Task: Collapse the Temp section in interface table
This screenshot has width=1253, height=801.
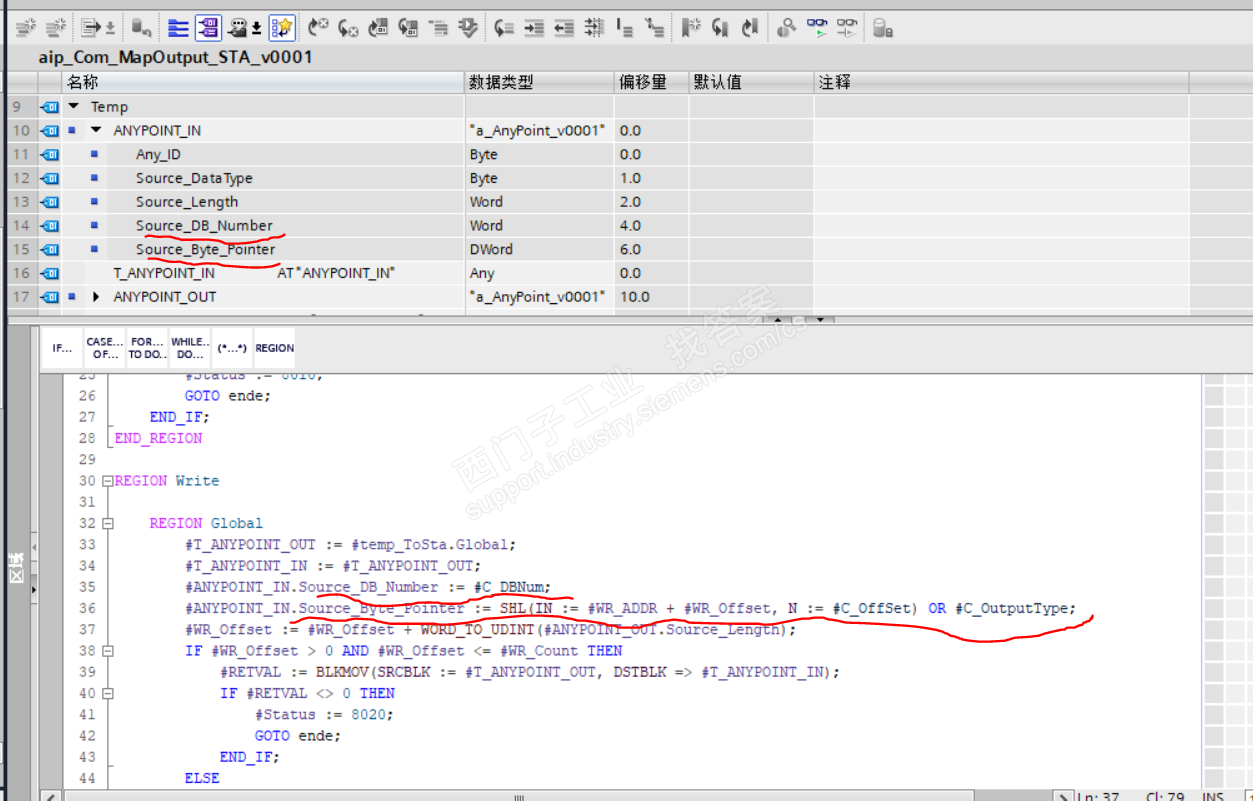Action: click(x=74, y=107)
